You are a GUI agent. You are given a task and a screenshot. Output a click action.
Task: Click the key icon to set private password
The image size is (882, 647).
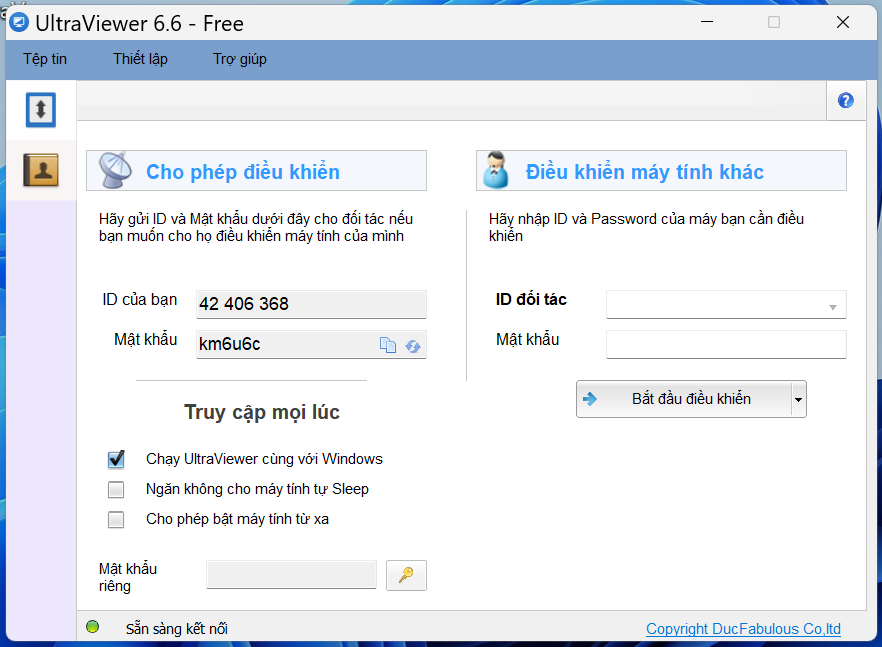[406, 575]
